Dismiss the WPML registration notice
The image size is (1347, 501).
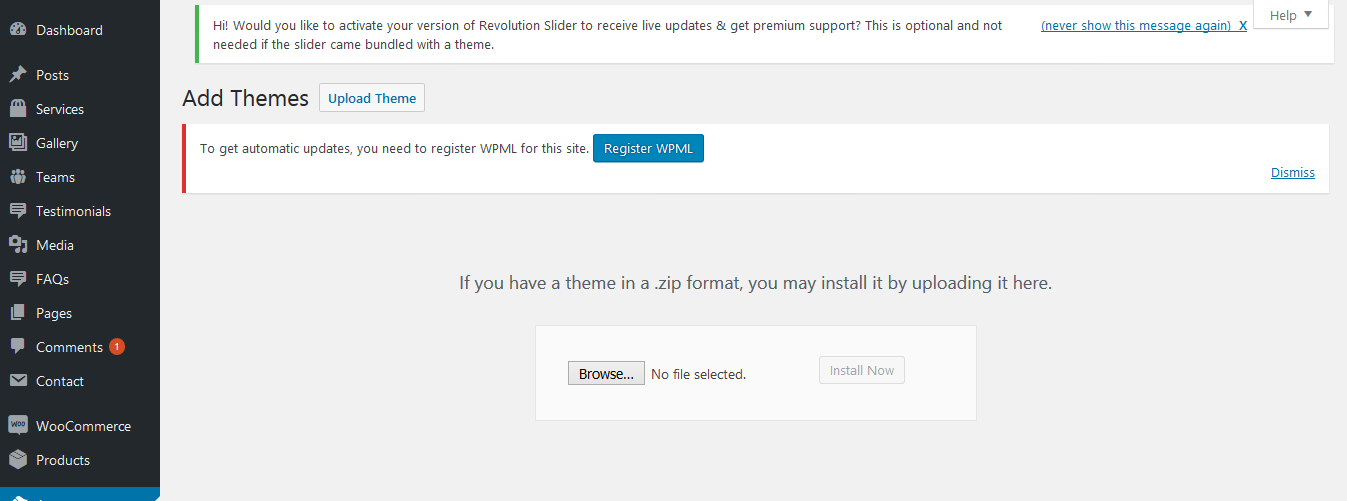(1292, 173)
